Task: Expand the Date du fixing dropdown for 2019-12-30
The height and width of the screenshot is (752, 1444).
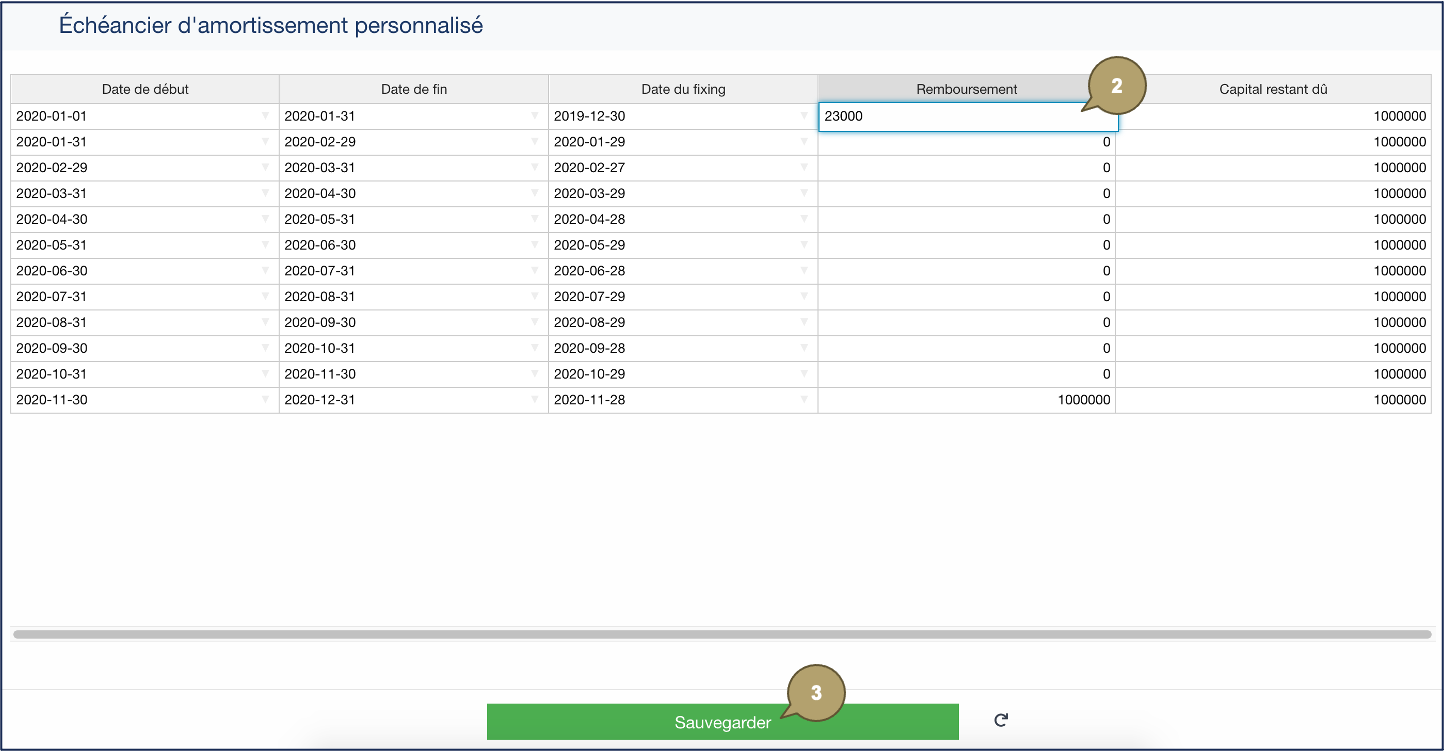Action: pos(806,115)
